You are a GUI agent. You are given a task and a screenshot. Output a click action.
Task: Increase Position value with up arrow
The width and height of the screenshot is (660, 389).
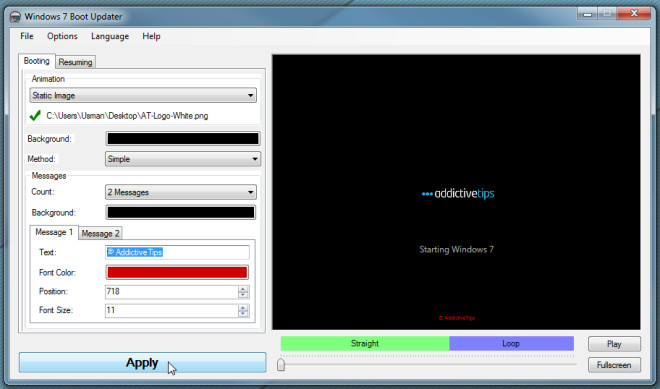[x=243, y=289]
